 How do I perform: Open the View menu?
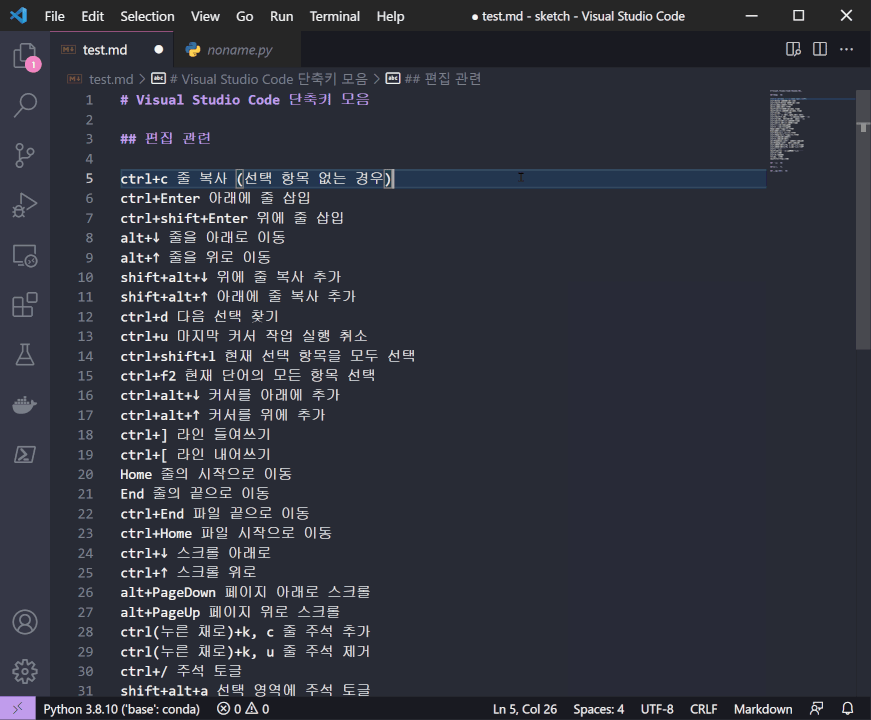click(205, 16)
